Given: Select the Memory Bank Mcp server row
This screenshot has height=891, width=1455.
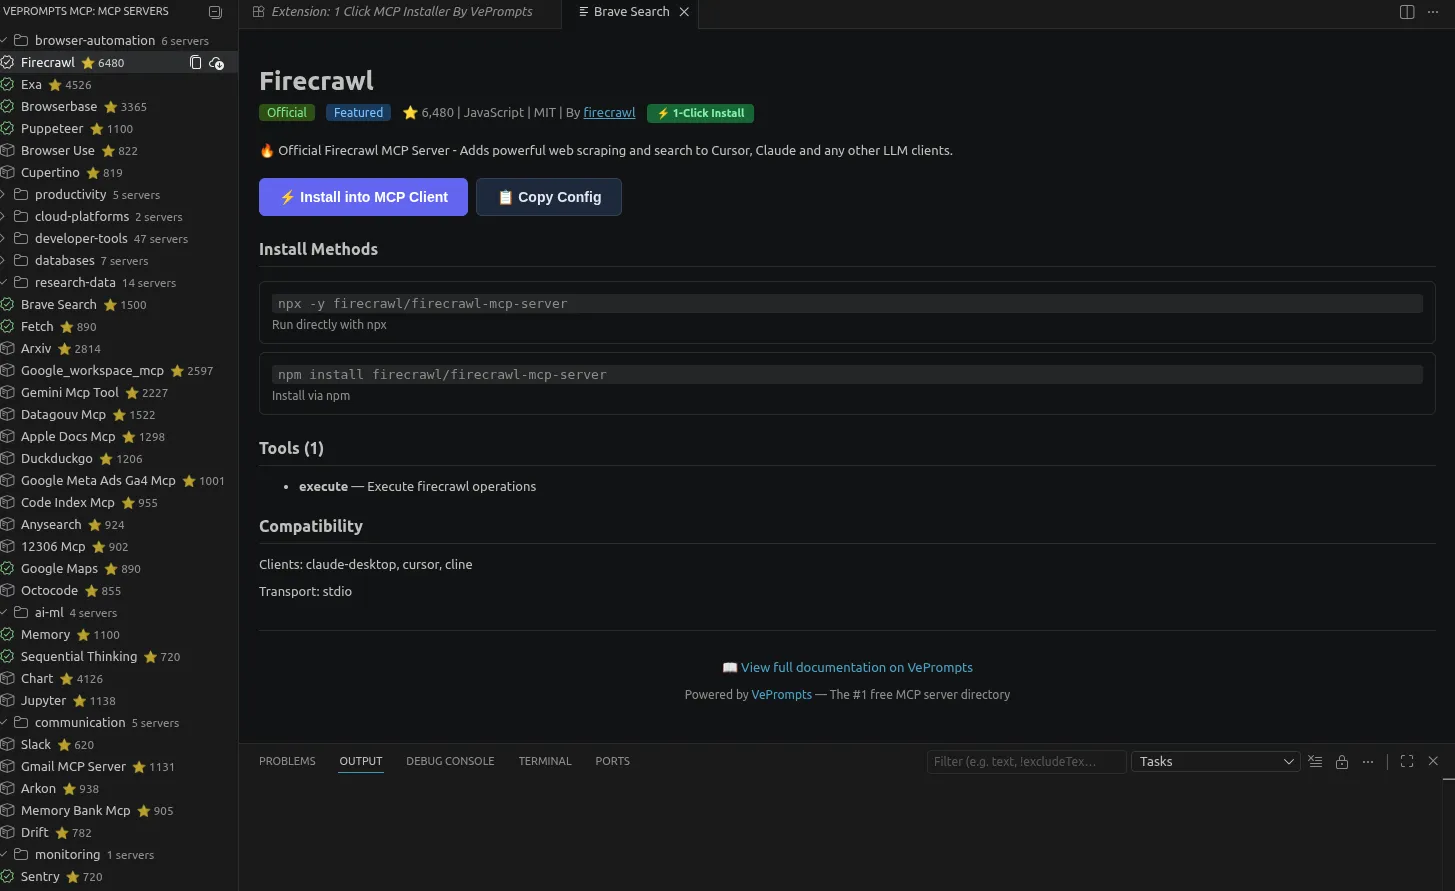Looking at the screenshot, I should (x=119, y=811).
